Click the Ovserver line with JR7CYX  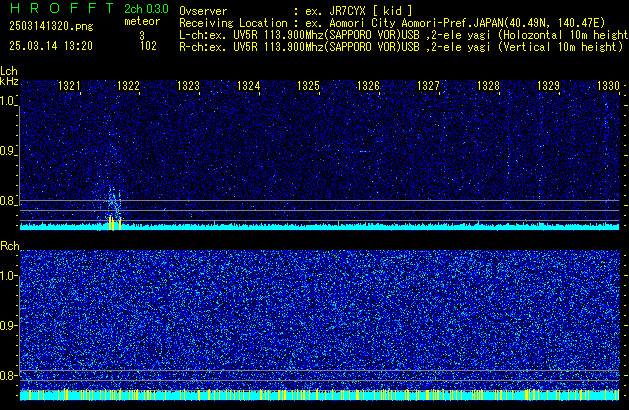coord(296,11)
